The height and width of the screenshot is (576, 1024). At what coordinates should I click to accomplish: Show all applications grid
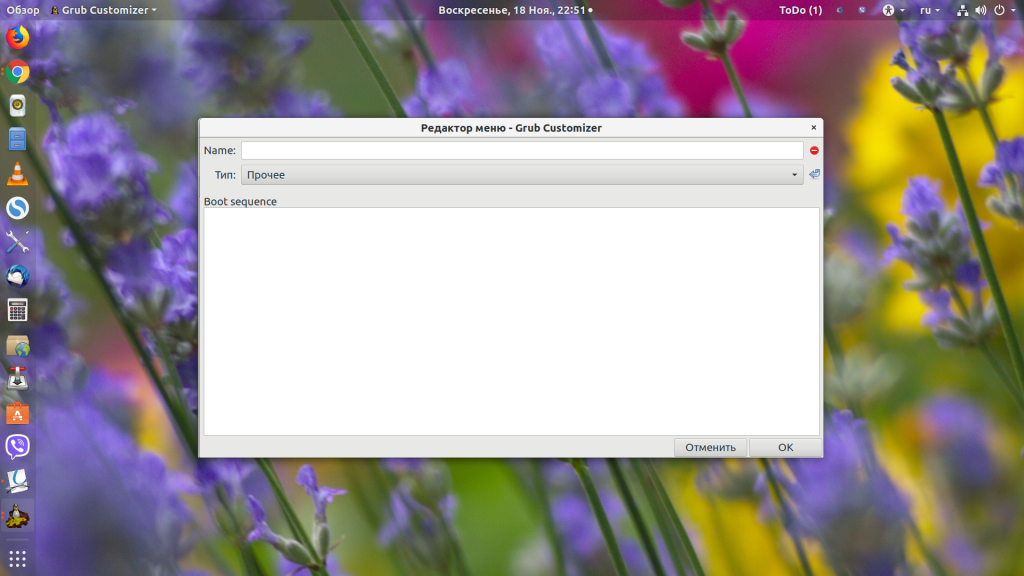17,558
